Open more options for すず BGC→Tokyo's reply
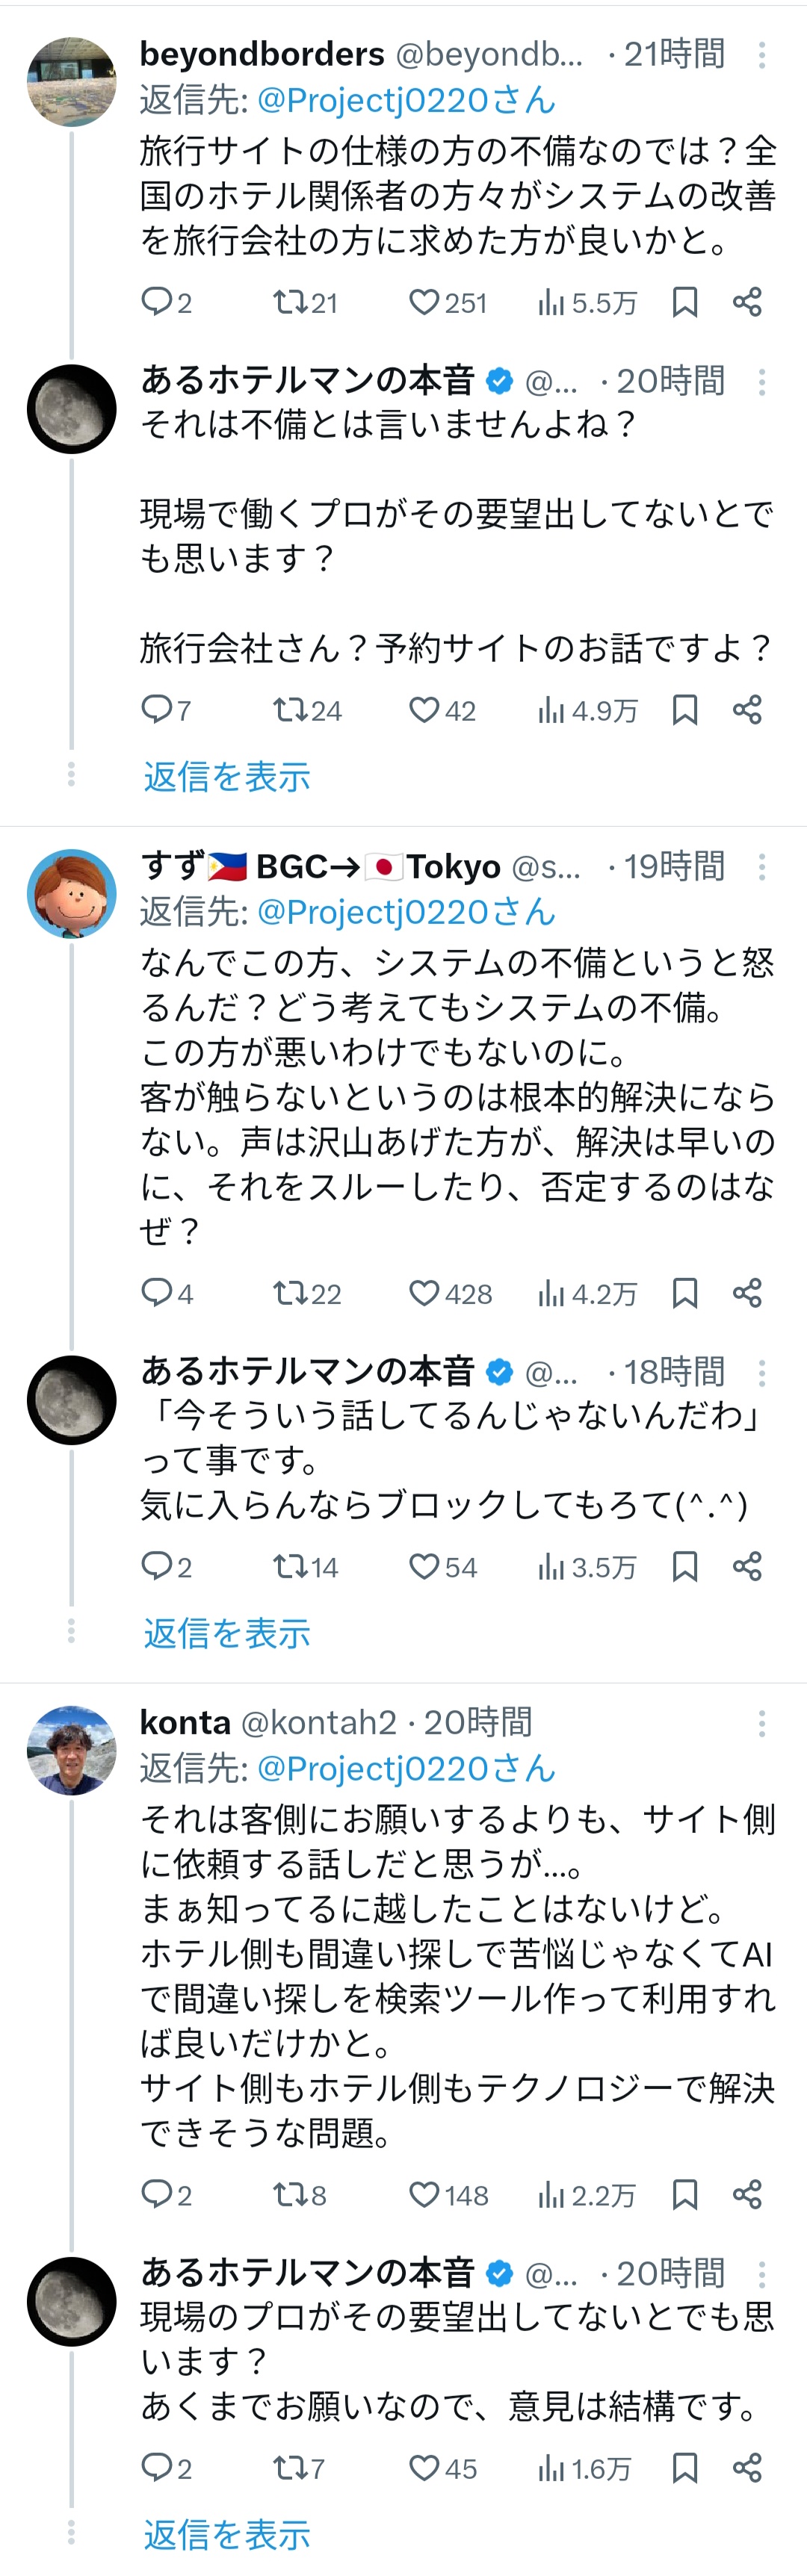Image resolution: width=807 pixels, height=2576 pixels. tap(762, 866)
